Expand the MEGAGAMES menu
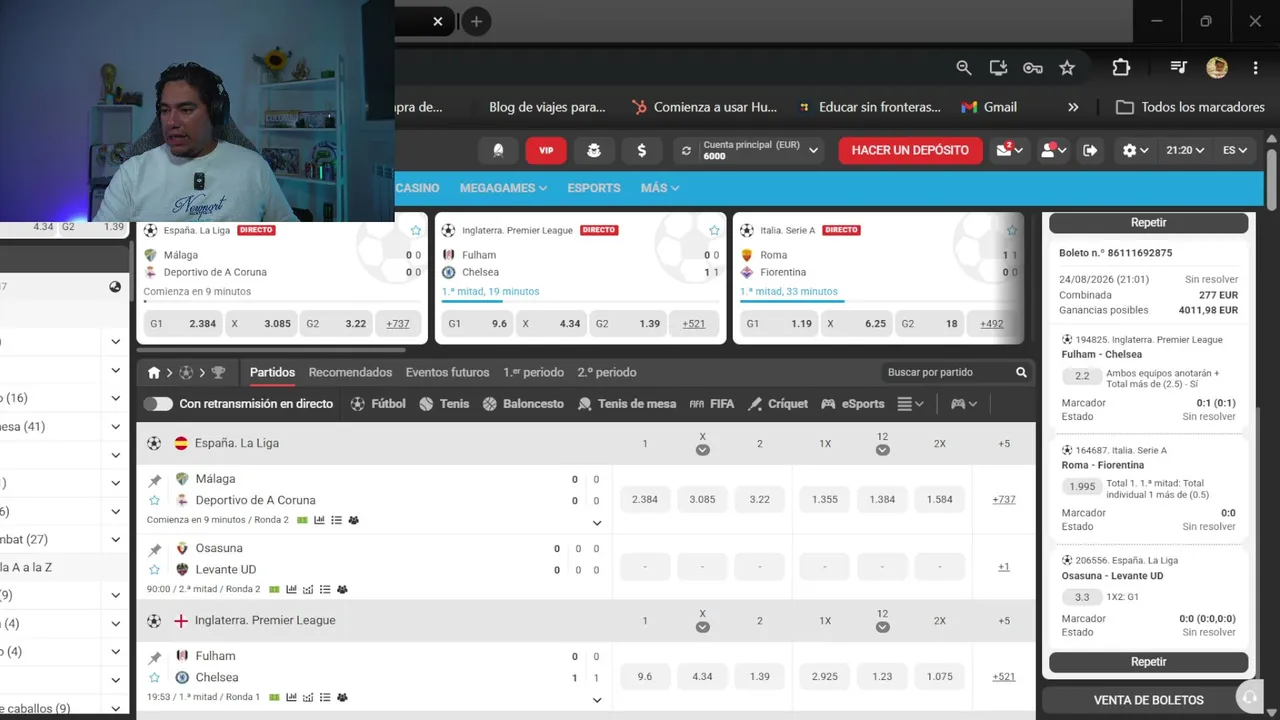Screen dimensions: 1280x720 (503, 188)
